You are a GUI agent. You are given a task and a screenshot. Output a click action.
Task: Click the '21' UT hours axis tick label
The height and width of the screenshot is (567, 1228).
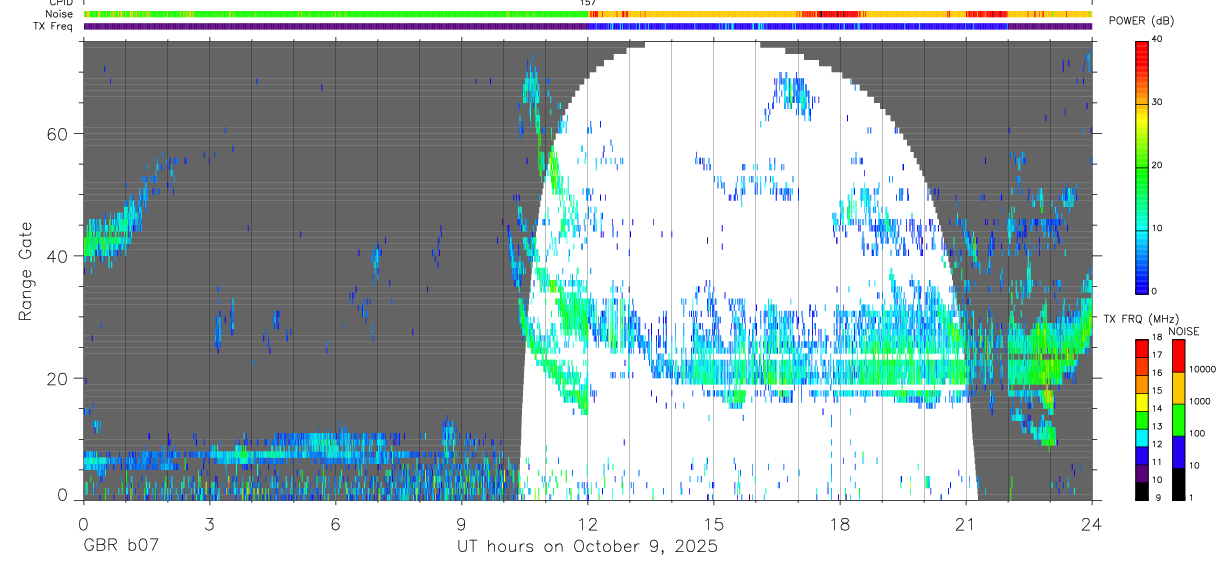(x=966, y=523)
